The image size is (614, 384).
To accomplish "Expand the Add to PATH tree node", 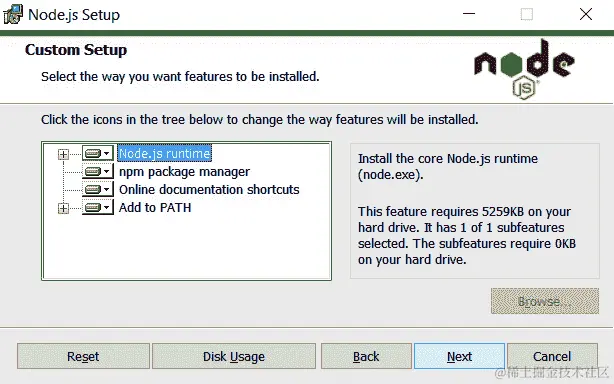I will point(63,208).
